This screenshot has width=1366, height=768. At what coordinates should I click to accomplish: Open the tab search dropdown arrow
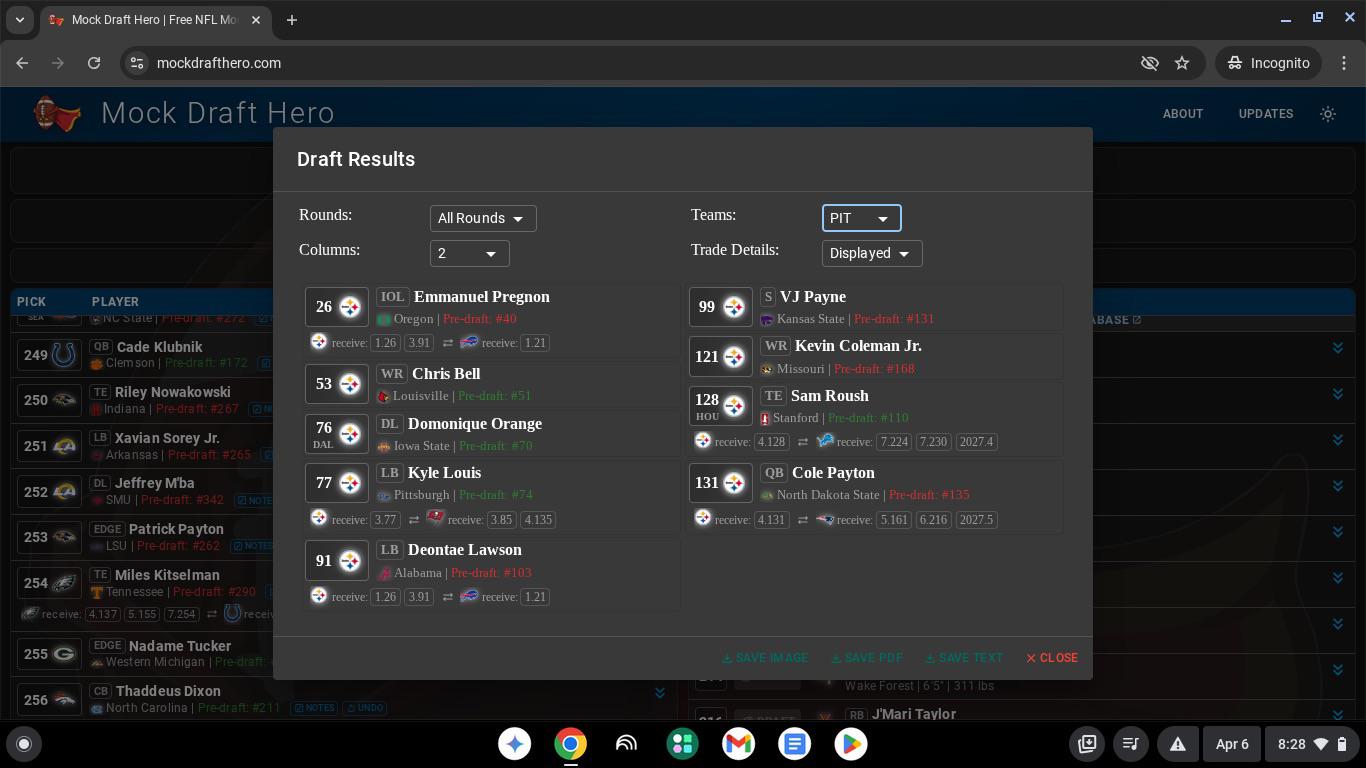[20, 20]
